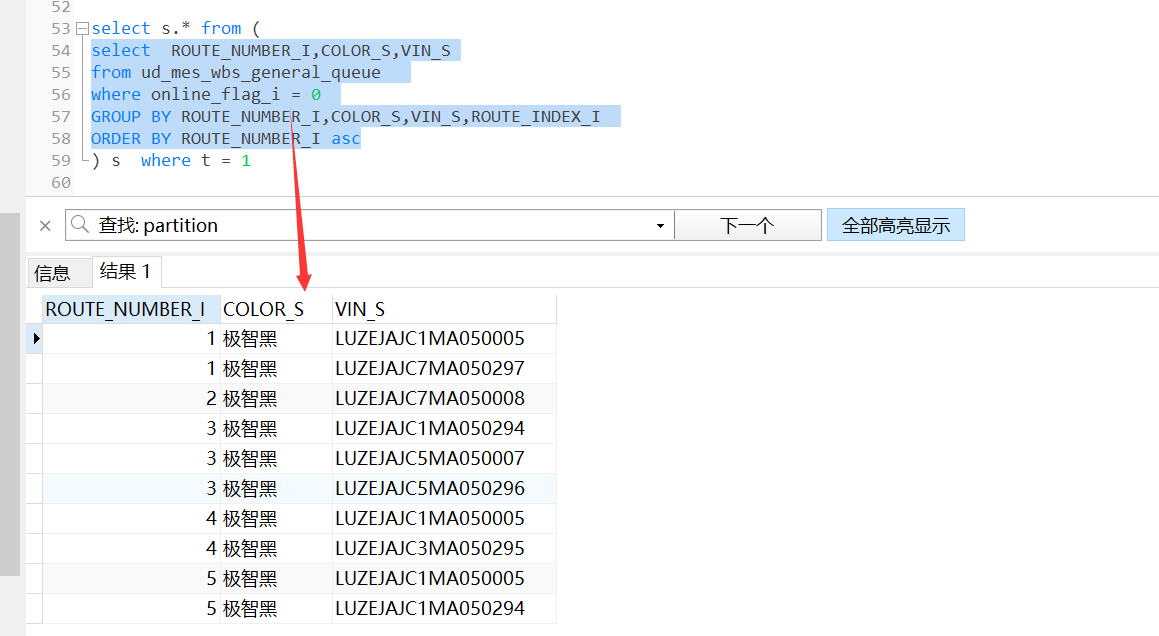Collapse the code block at line 53
Screen dimensions: 1159x636
coord(81,28)
